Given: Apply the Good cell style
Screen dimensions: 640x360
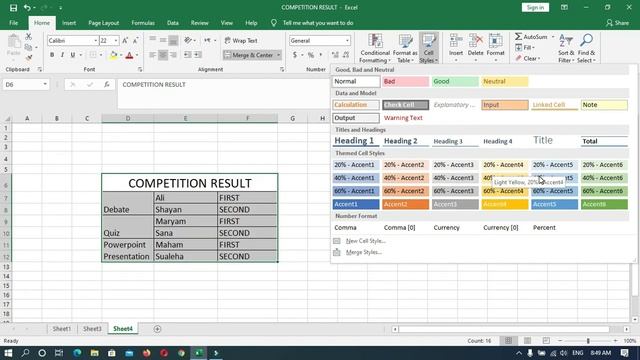Looking at the screenshot, I should tap(455, 82).
